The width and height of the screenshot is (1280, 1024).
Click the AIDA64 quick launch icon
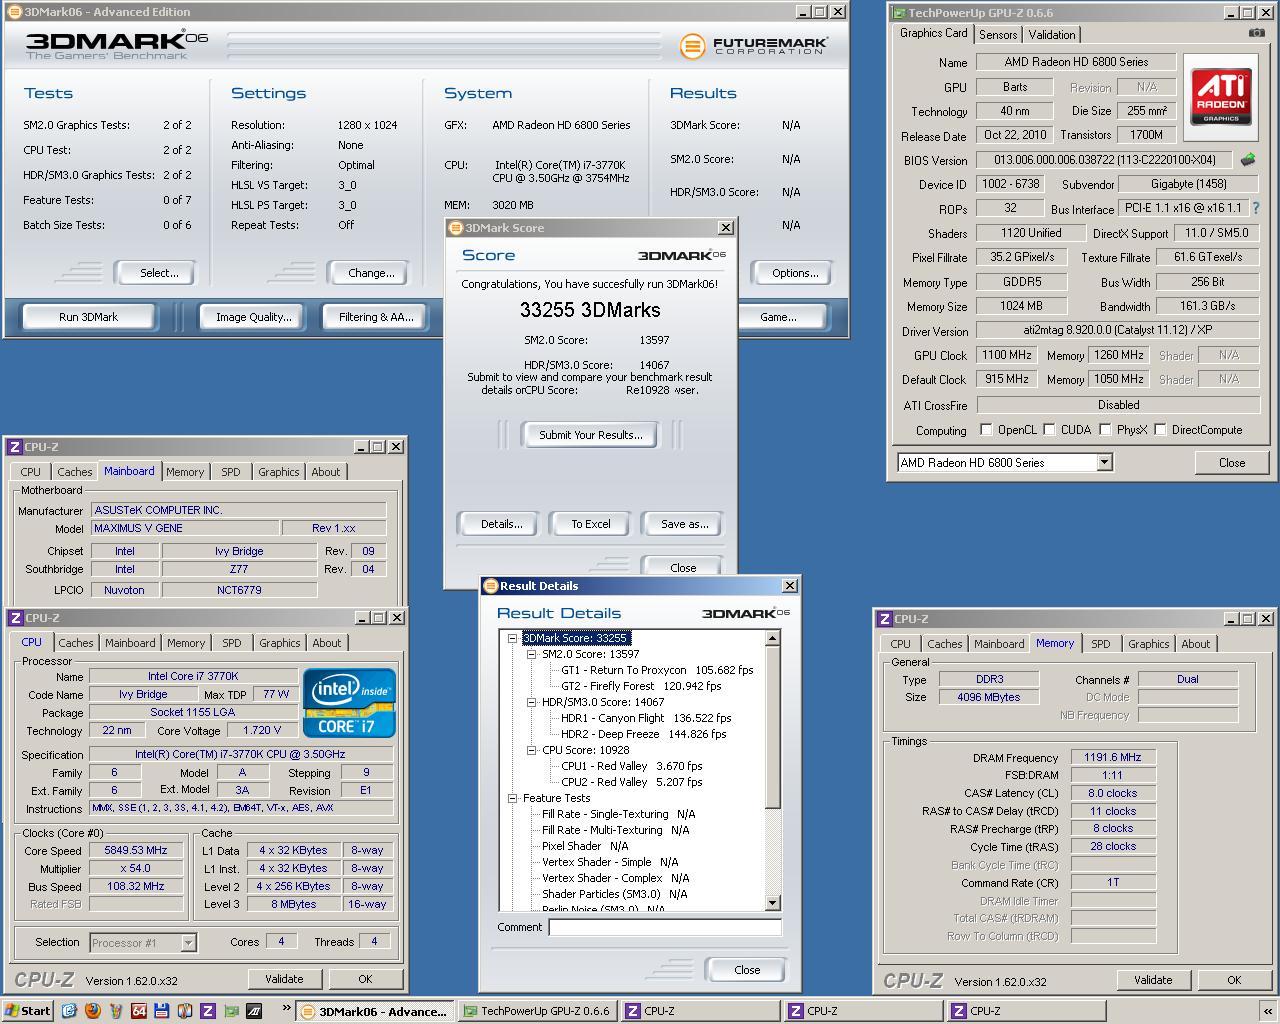[x=139, y=1011]
